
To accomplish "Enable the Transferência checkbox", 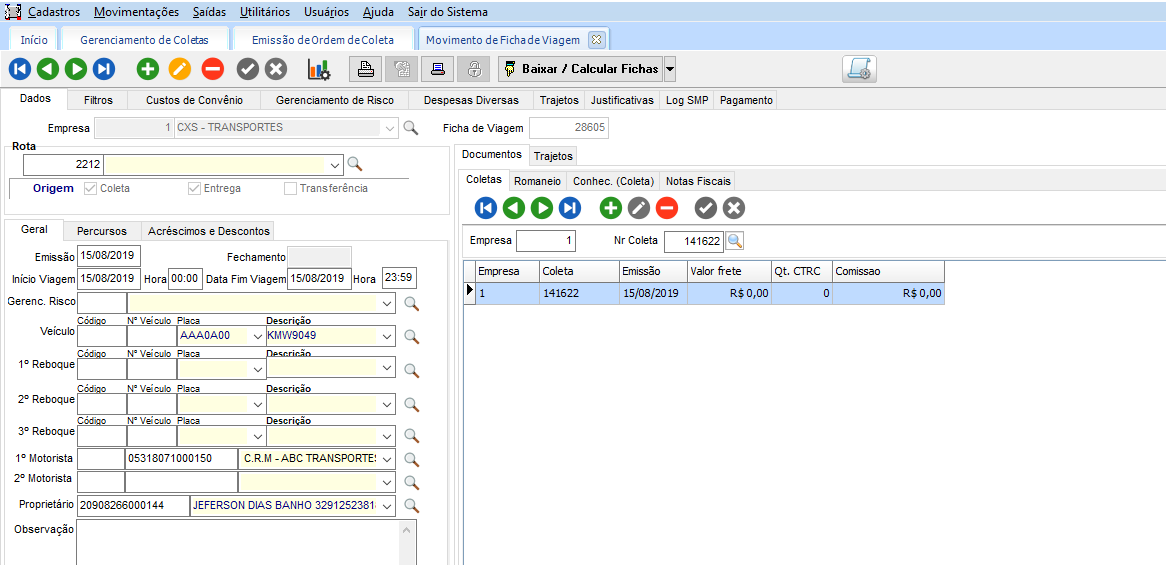I will (x=290, y=188).
